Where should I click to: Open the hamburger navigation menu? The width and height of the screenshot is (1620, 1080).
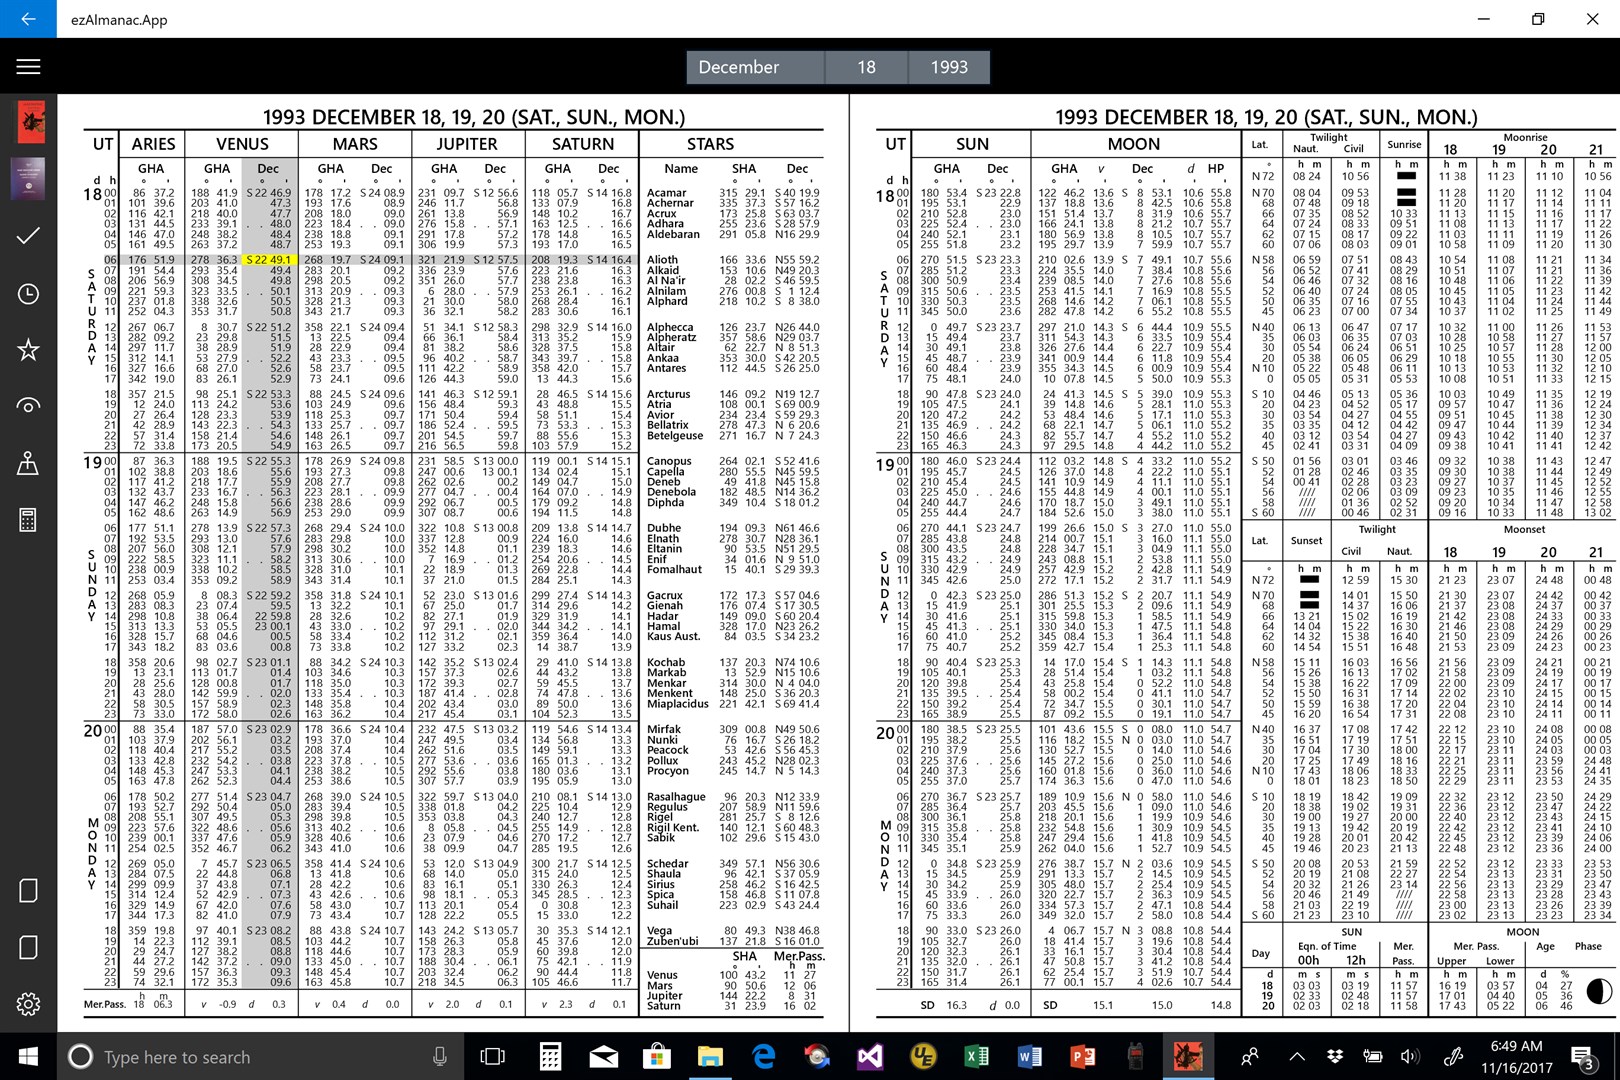[28, 66]
